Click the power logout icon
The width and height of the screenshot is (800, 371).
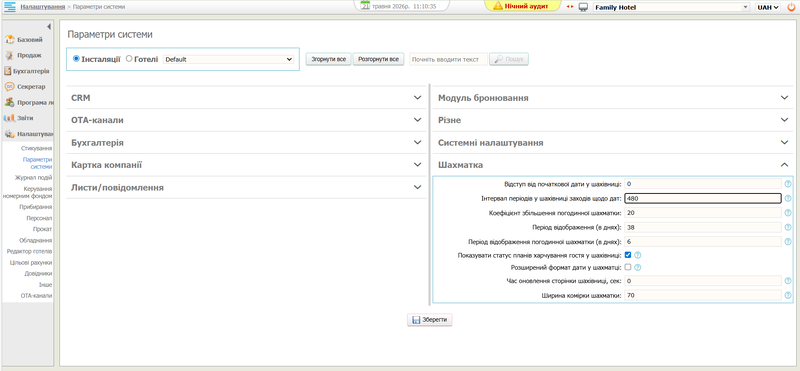tap(791, 7)
